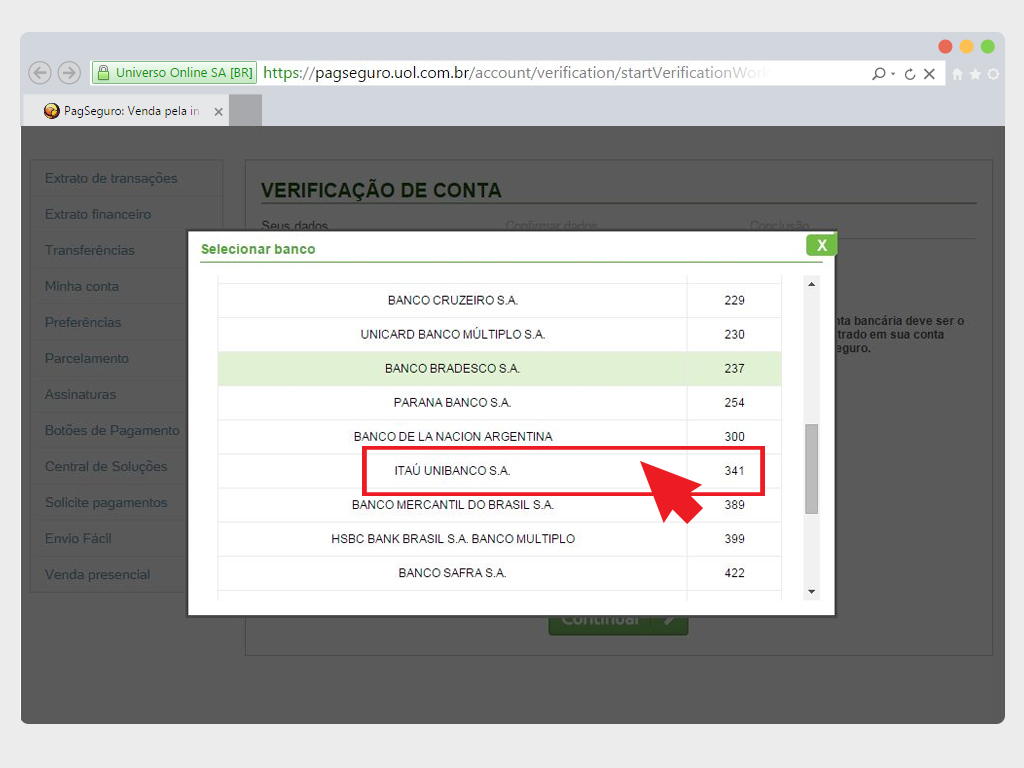This screenshot has height=768, width=1024.
Task: Open Transferências in sidebar
Action: [x=89, y=250]
